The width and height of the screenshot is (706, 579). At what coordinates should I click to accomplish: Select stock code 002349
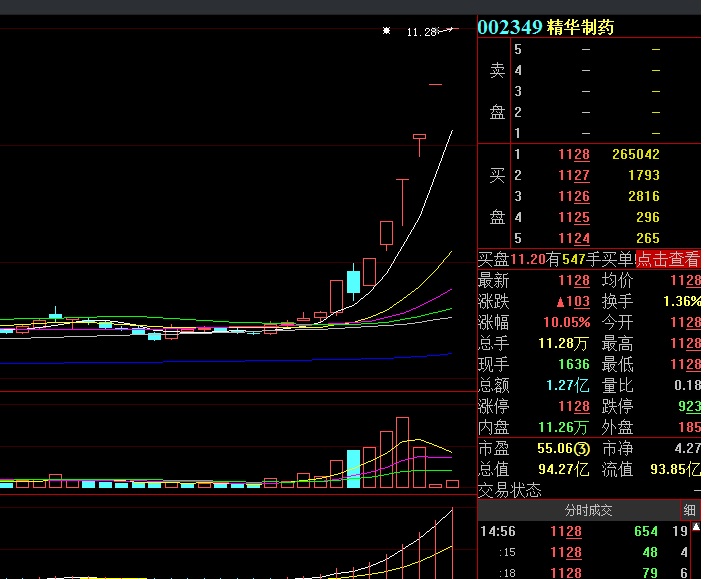509,27
